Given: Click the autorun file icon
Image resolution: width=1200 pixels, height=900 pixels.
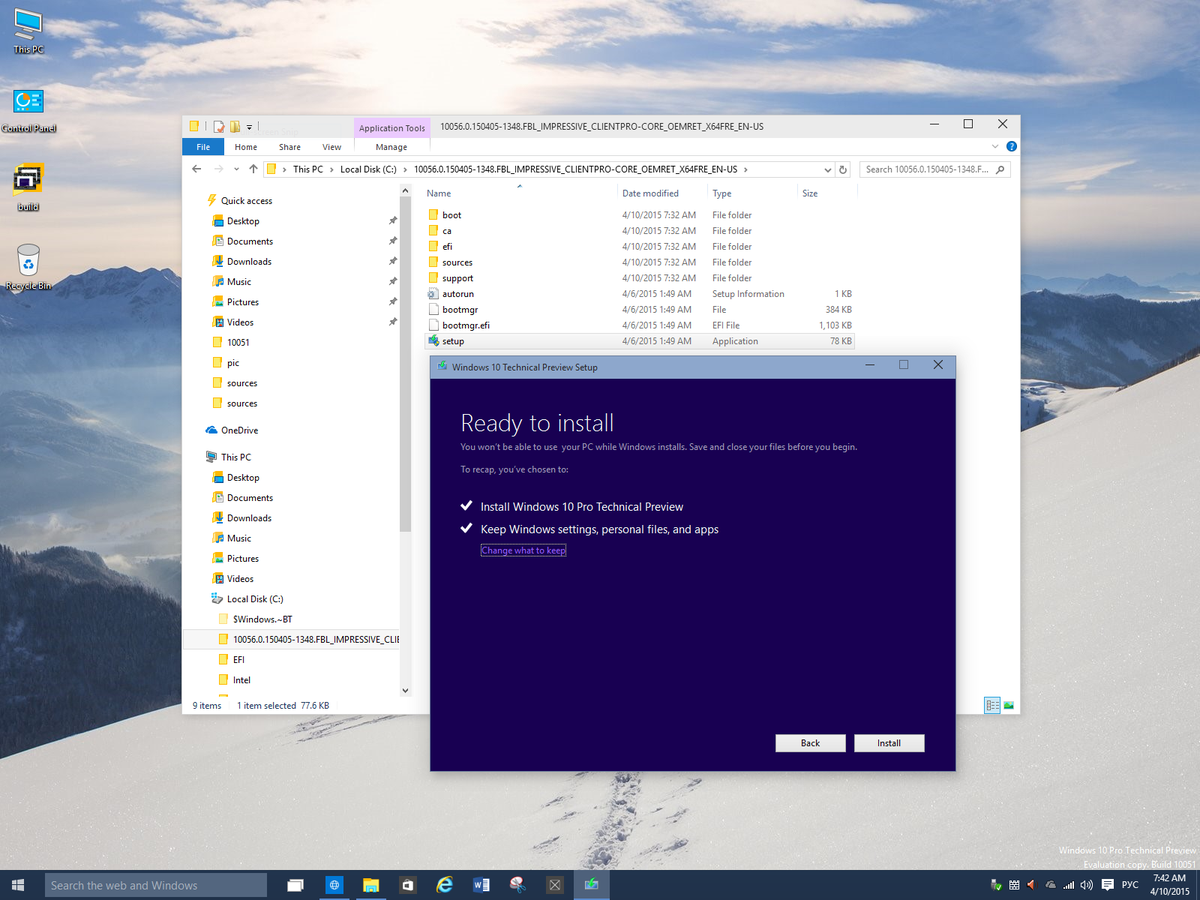Looking at the screenshot, I should tap(433, 294).
